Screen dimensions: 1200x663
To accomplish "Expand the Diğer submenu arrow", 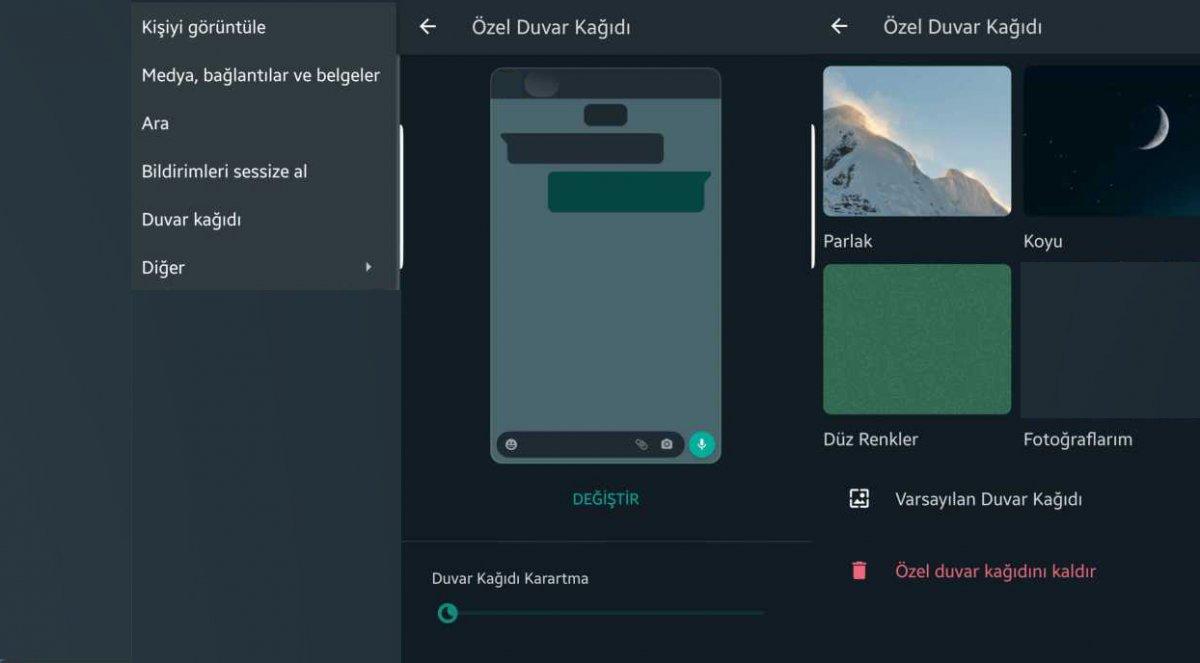I will [368, 267].
